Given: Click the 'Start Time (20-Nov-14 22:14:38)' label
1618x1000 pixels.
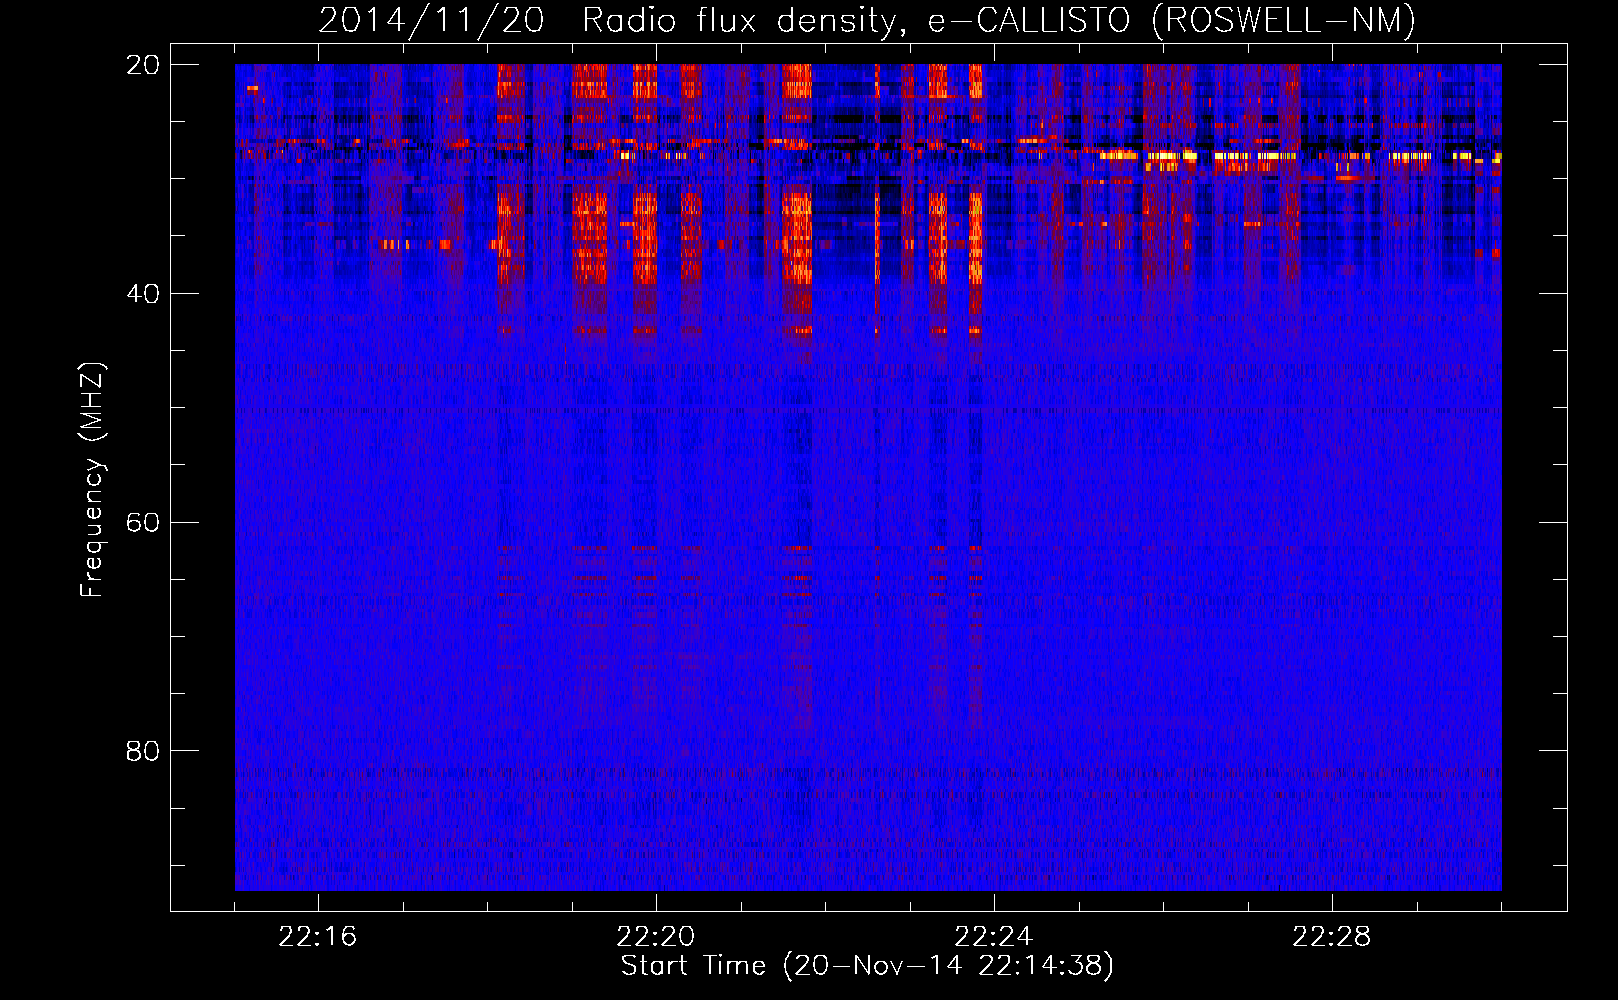Looking at the screenshot, I should click(867, 966).
